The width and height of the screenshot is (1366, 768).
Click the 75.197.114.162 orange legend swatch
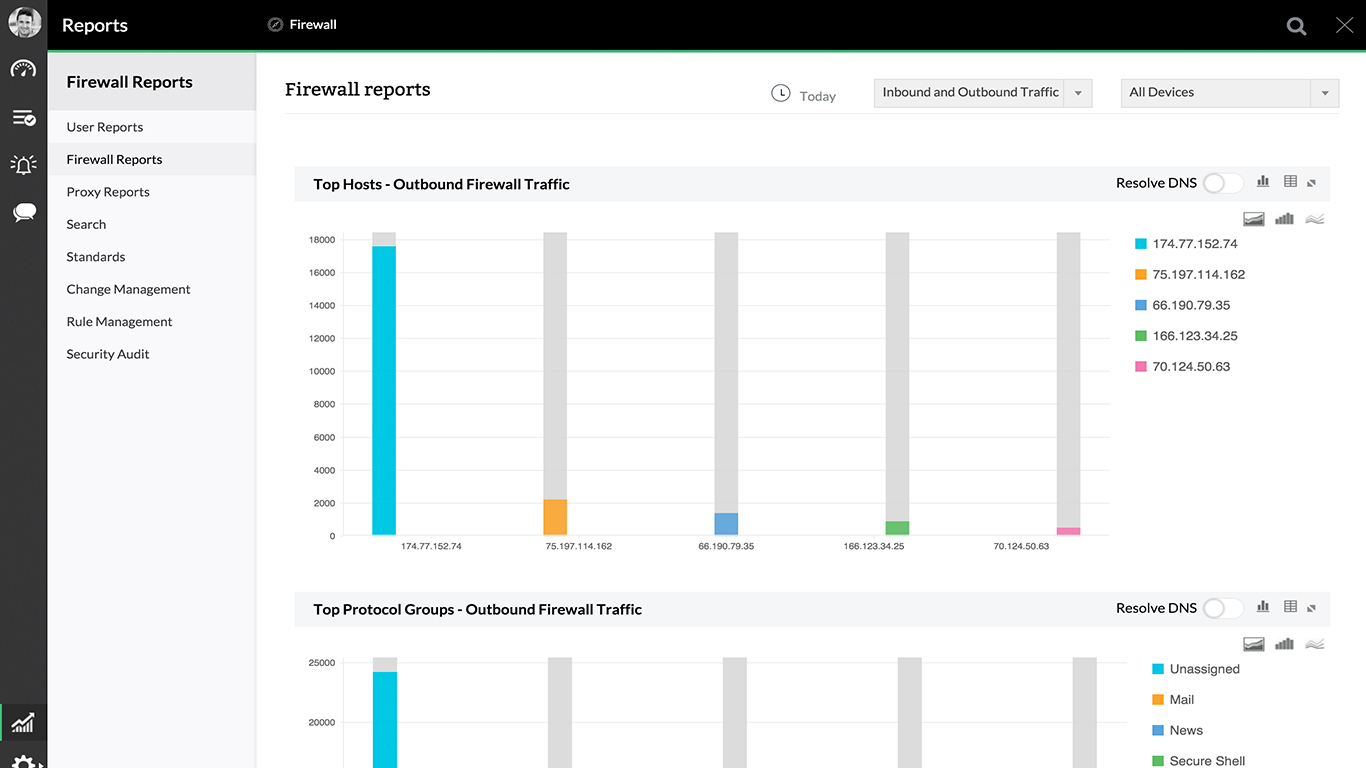tap(1141, 275)
